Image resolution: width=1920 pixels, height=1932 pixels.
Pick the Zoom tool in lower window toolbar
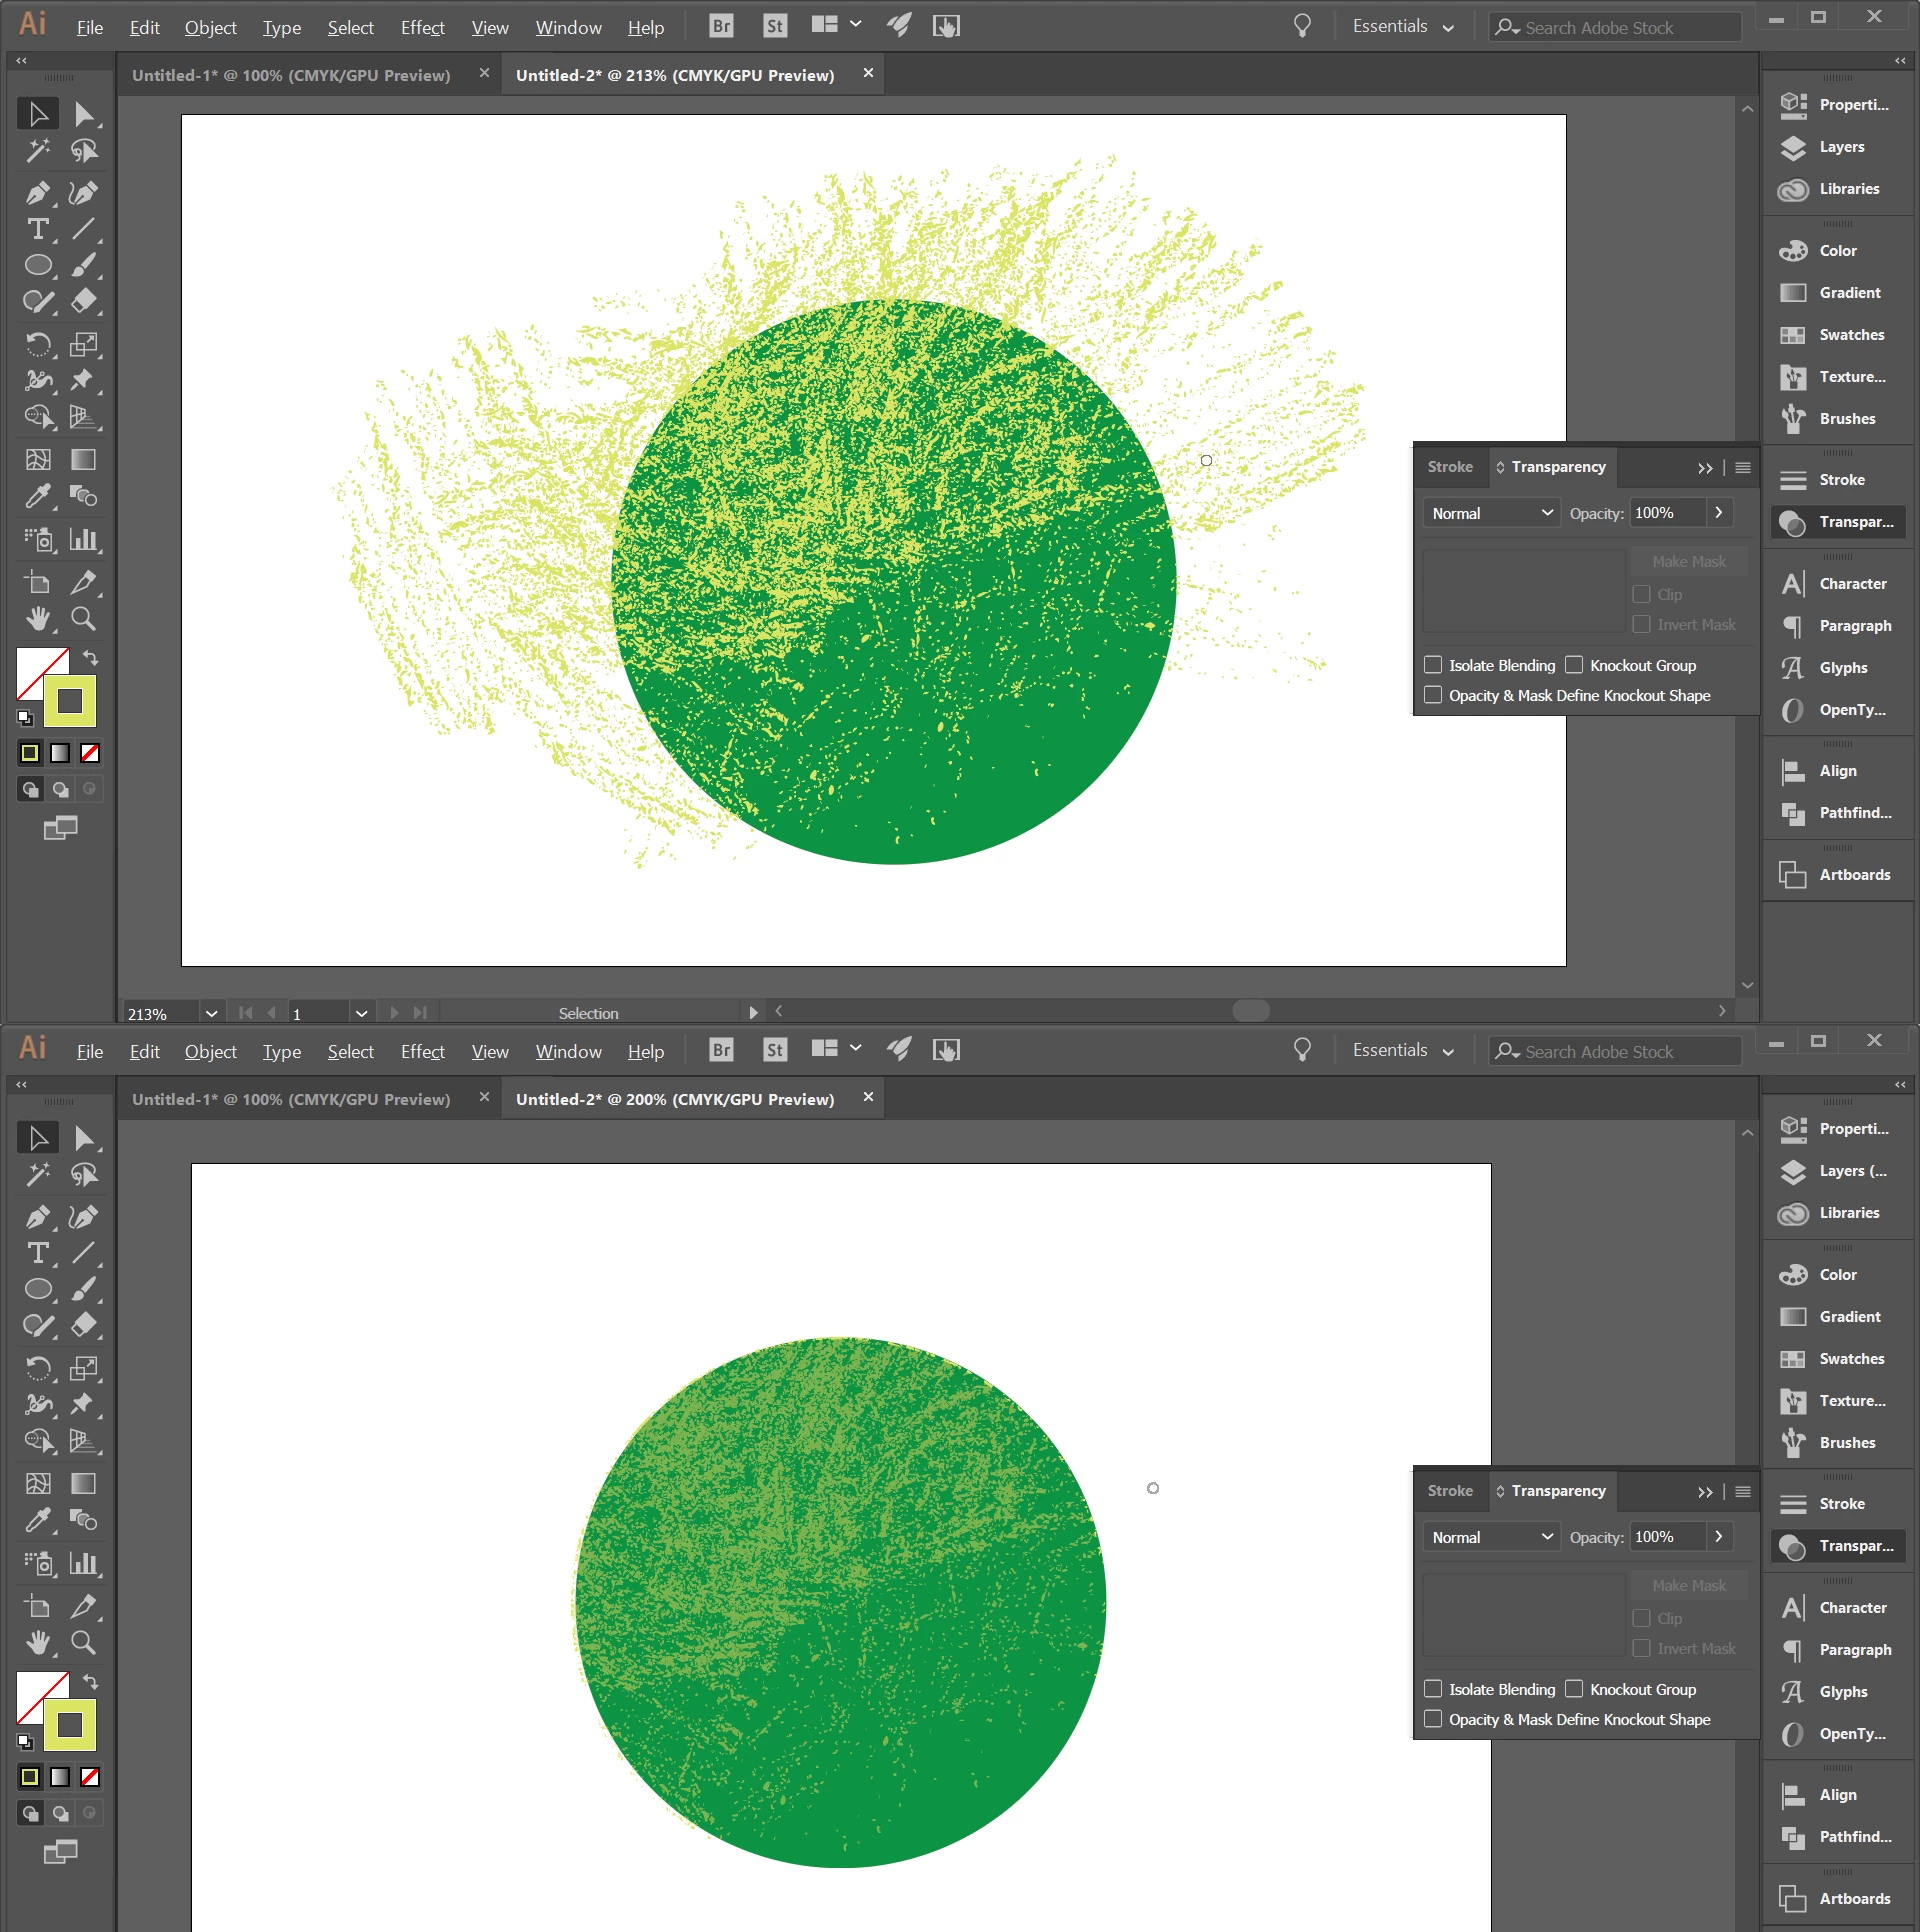[84, 1643]
